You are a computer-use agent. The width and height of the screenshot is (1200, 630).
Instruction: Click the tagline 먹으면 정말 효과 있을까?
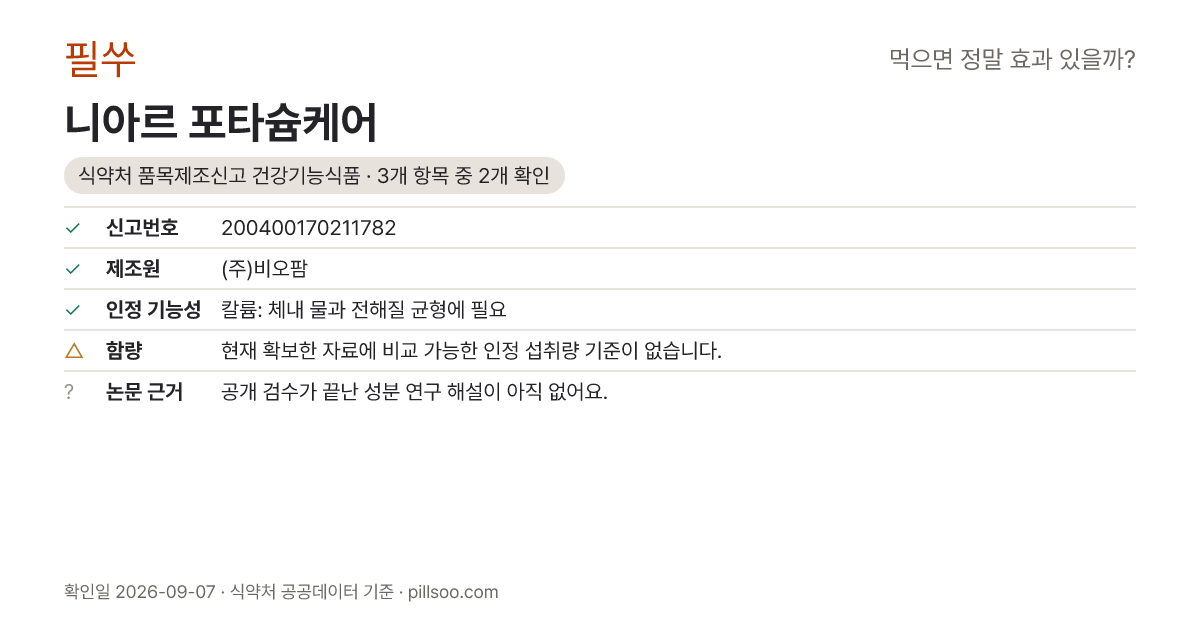1012,60
